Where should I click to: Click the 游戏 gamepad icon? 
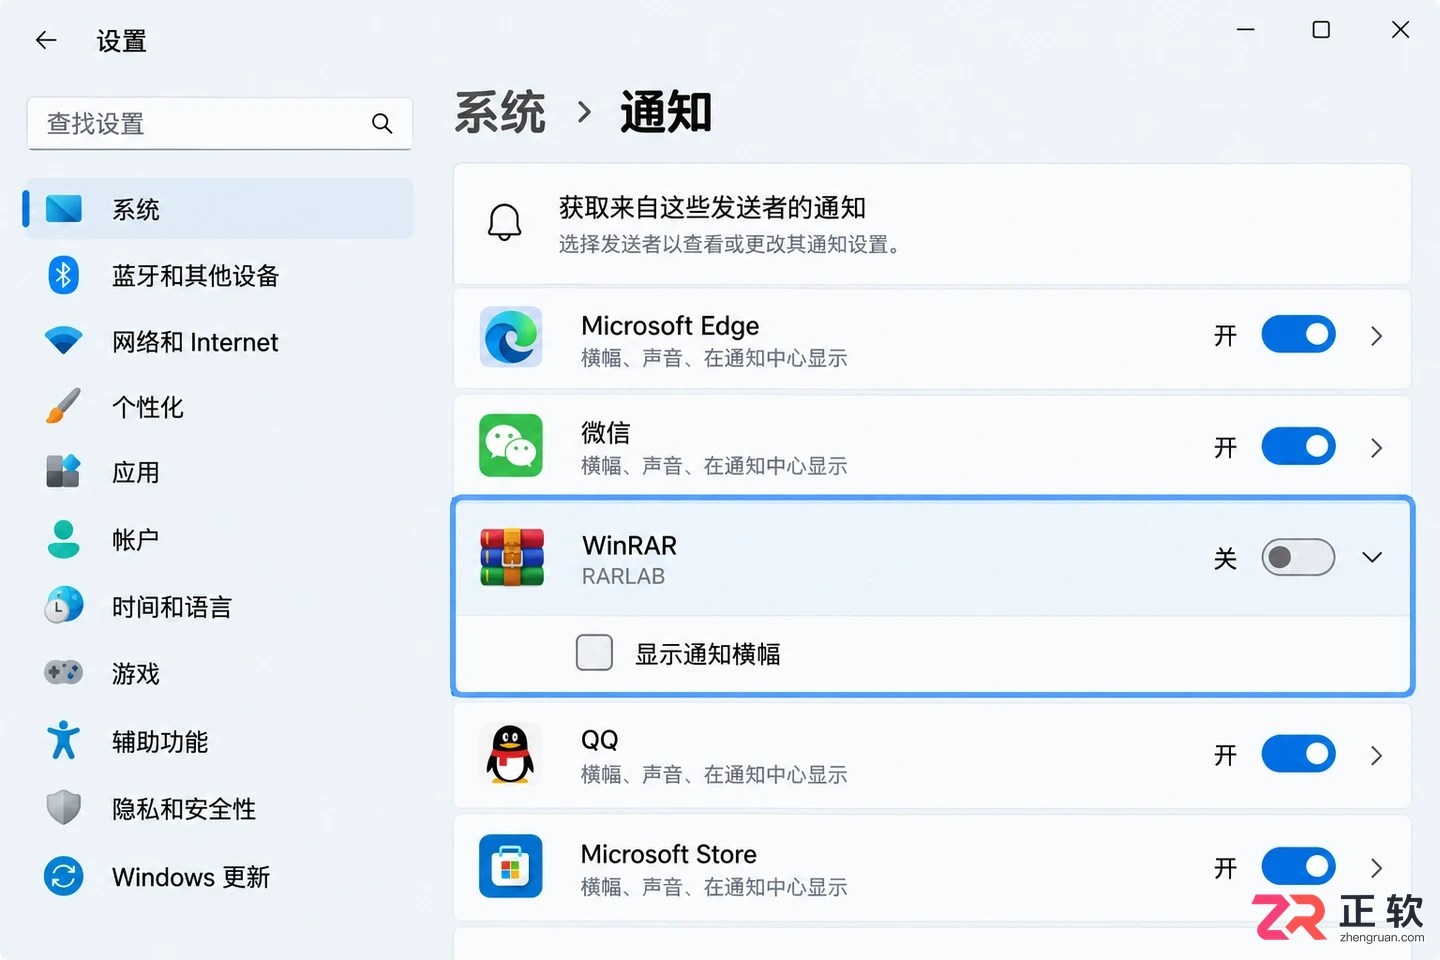(64, 673)
